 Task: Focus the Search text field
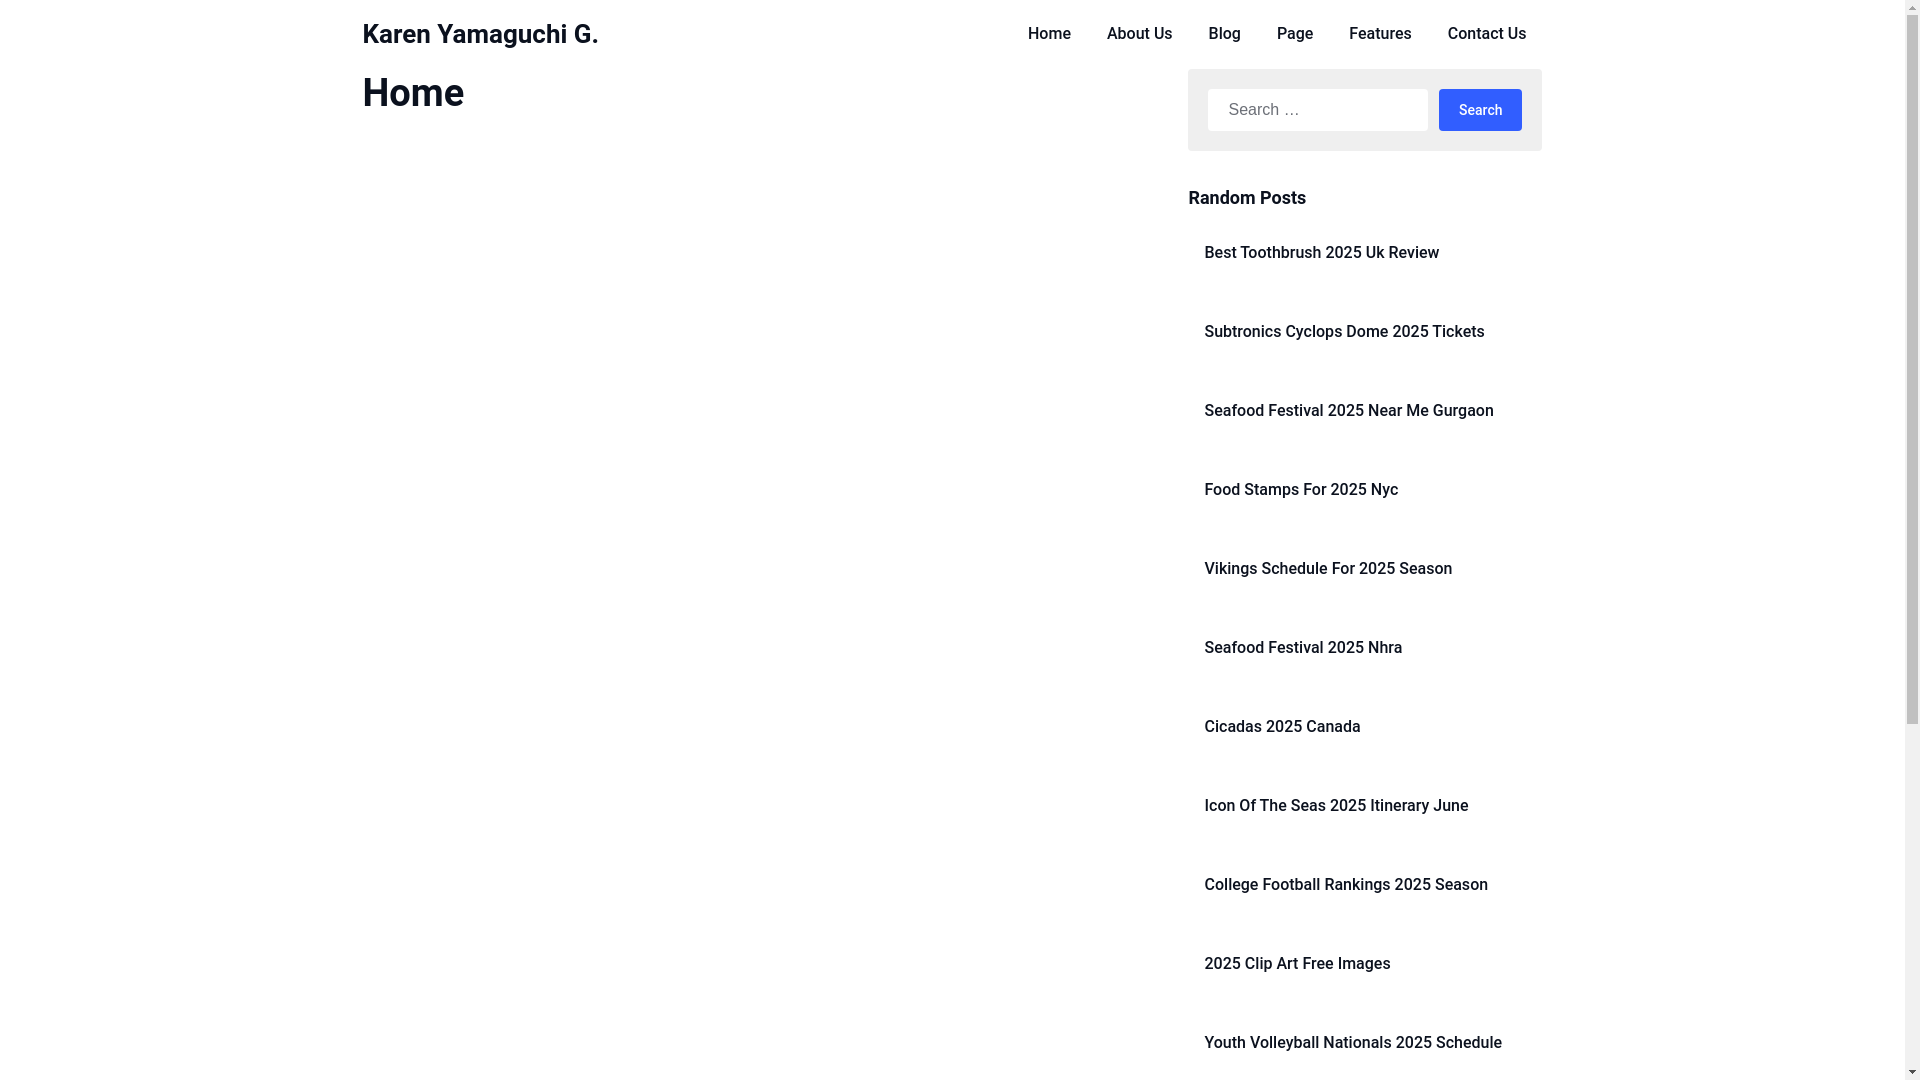click(1317, 110)
